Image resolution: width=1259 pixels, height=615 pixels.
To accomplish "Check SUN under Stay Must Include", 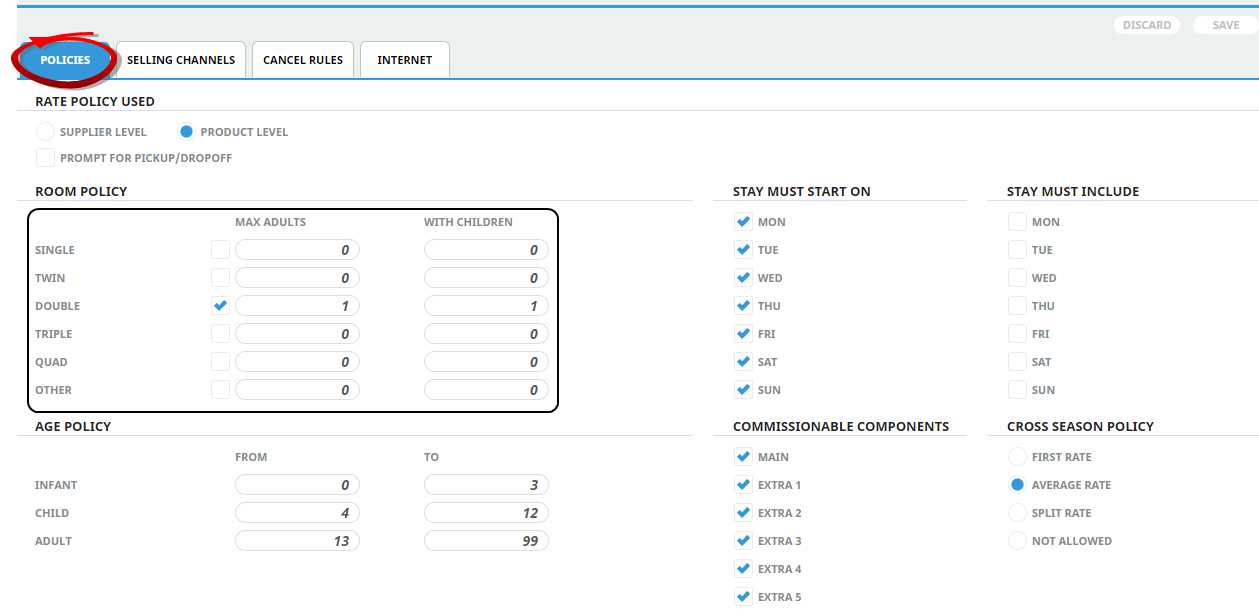I will coord(1017,390).
